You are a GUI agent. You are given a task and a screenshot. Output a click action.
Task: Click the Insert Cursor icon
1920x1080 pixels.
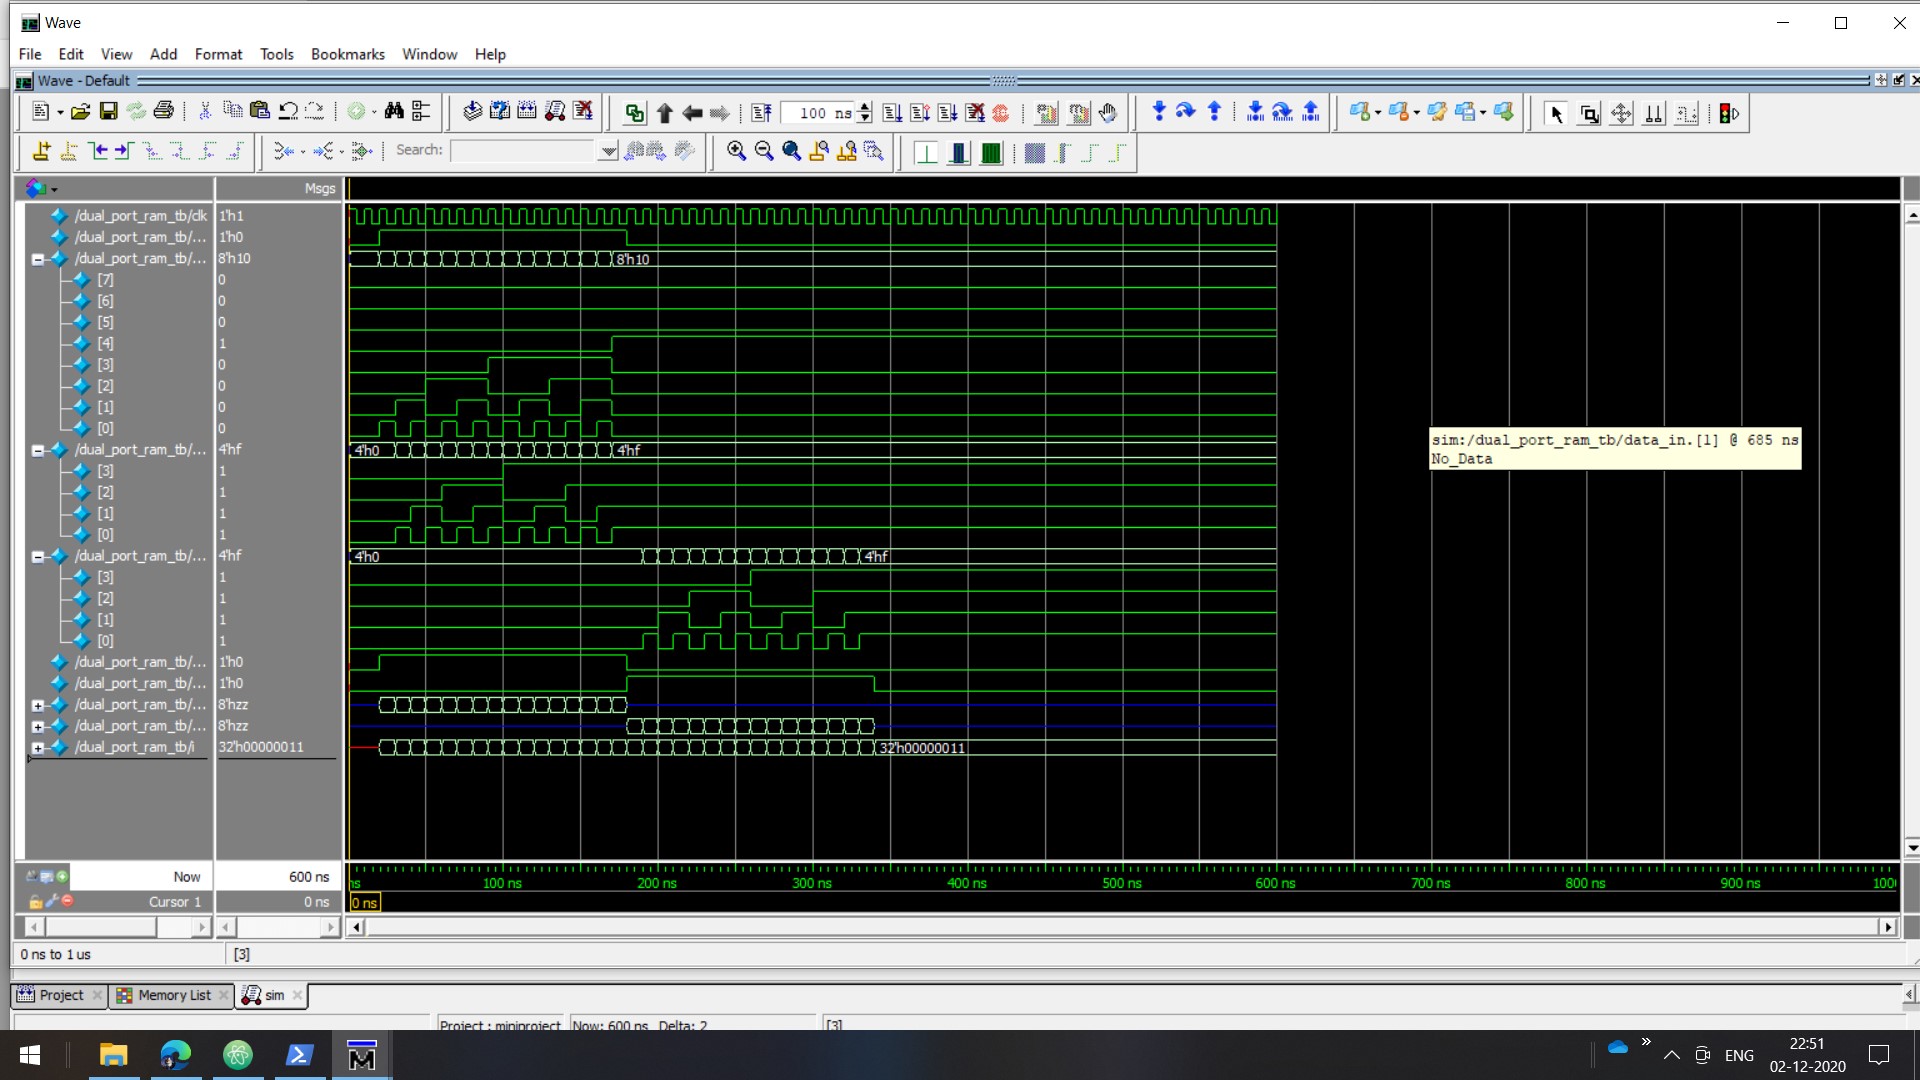pos(41,151)
